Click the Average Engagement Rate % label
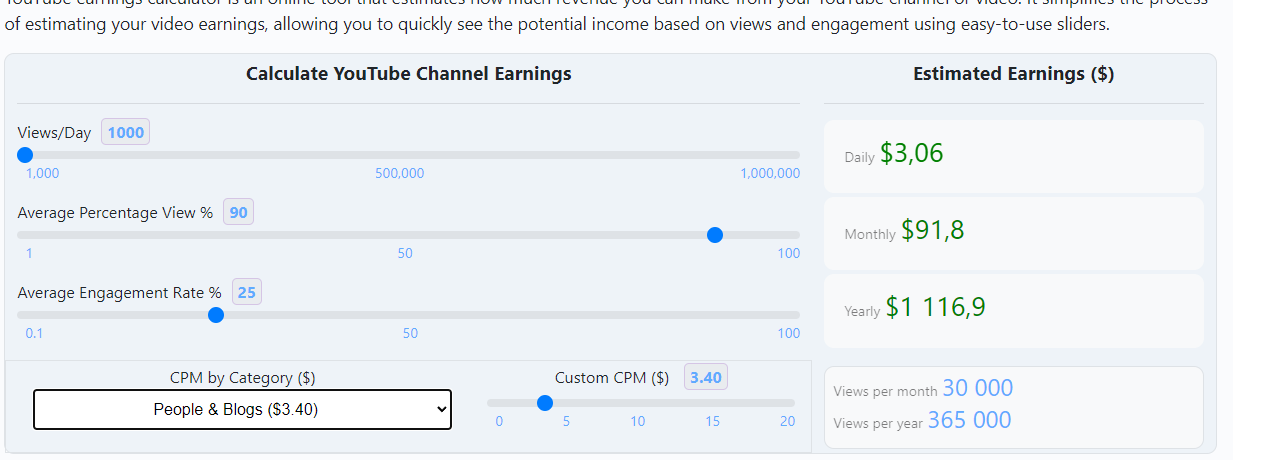The height and width of the screenshot is (460, 1267). pyautogui.click(x=120, y=293)
